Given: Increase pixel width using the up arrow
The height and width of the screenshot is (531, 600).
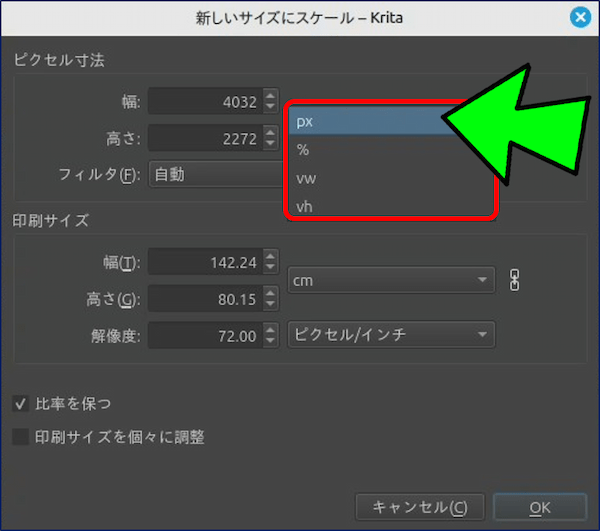Looking at the screenshot, I should click(x=269, y=95).
